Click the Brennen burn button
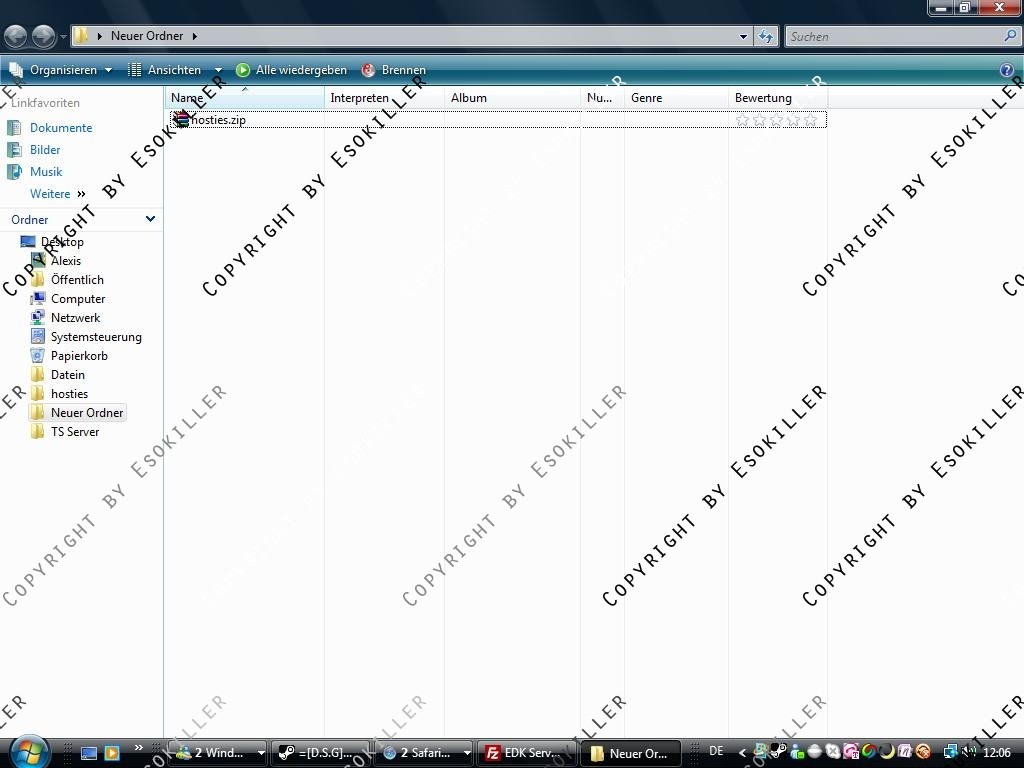Viewport: 1024px width, 768px height. pos(394,70)
